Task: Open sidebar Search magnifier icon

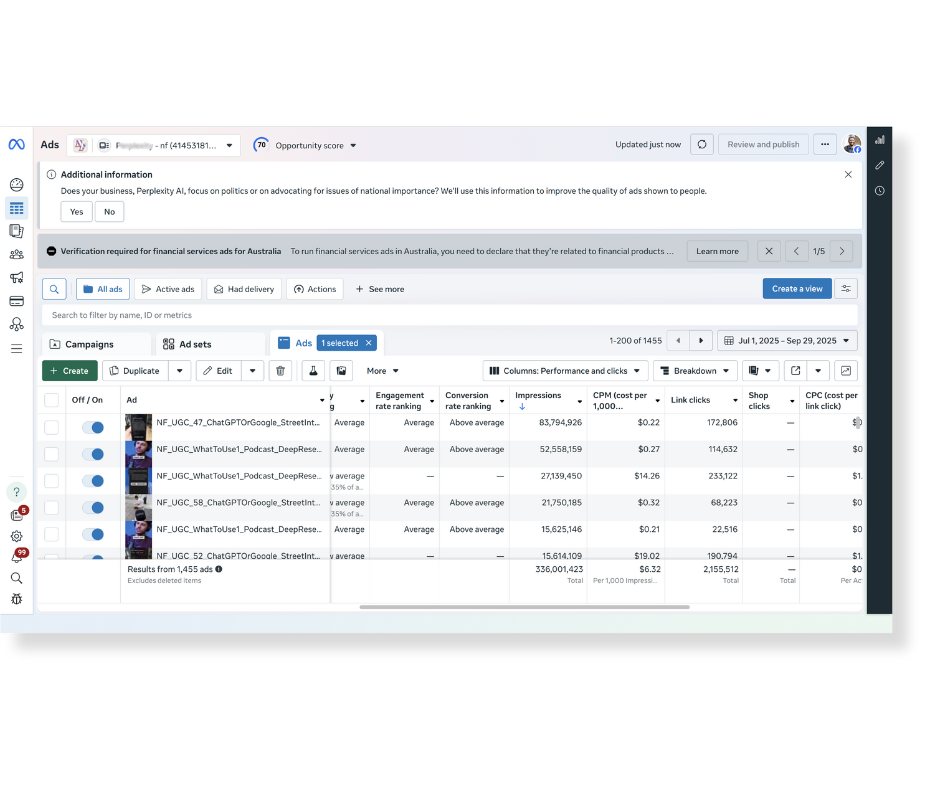Action: (x=17, y=578)
